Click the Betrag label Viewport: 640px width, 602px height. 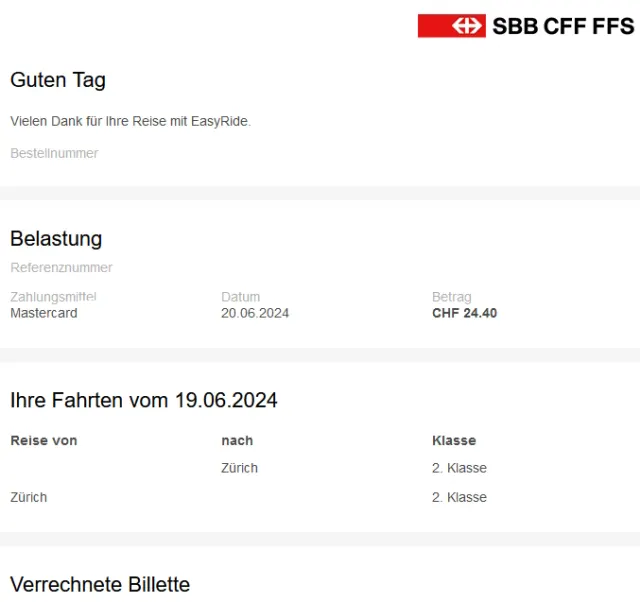click(452, 297)
